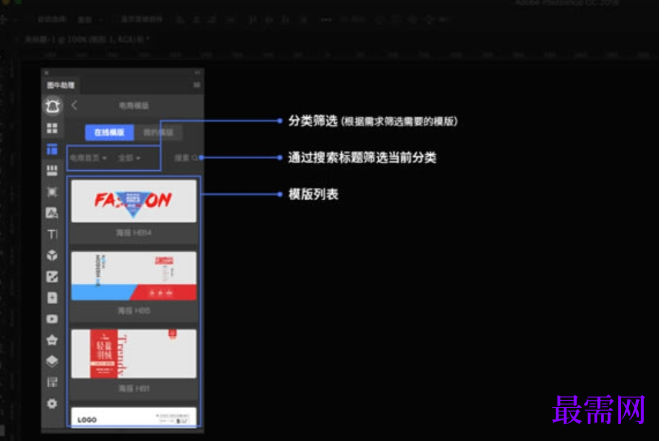Click the pencil edit square sidebar icon
Screen dimensions: 664x441
[x=52, y=277]
